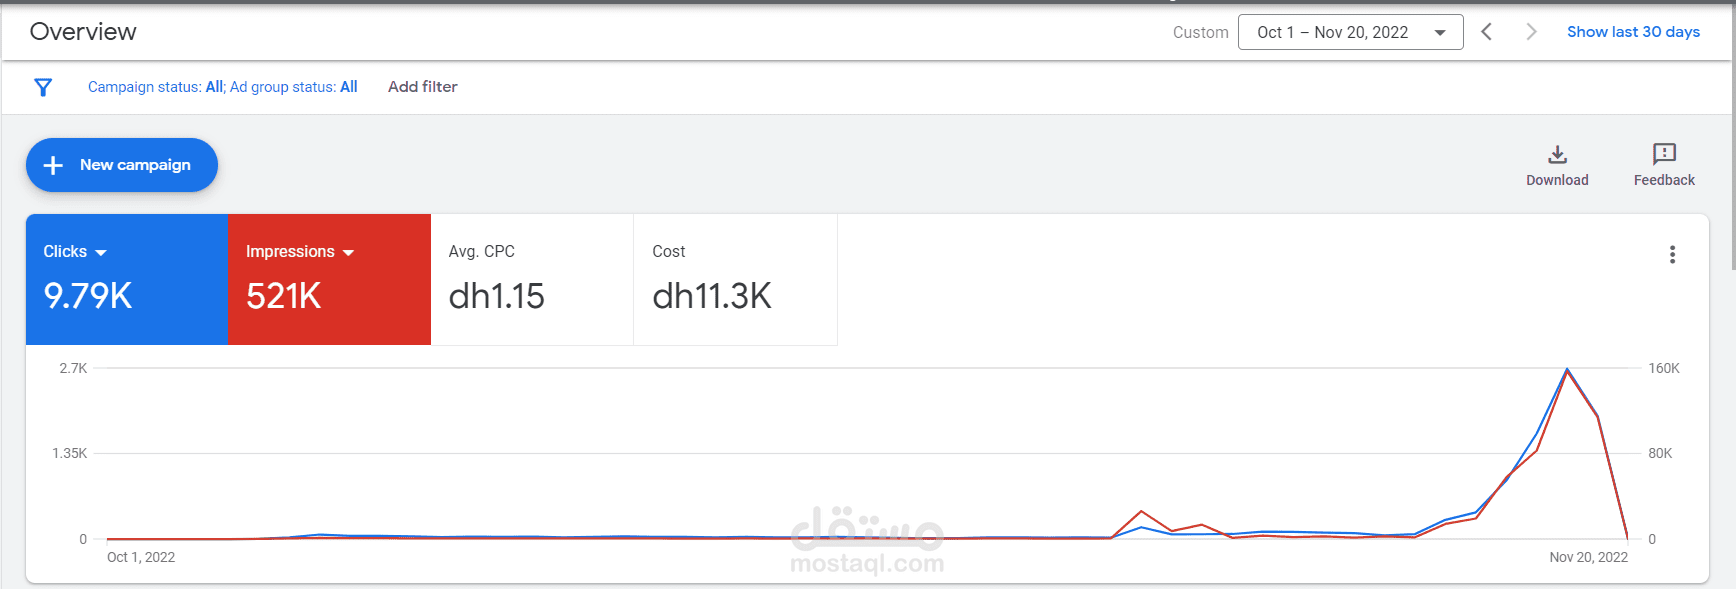1736x589 pixels.
Task: Select the Cost metric card
Action: tap(735, 280)
